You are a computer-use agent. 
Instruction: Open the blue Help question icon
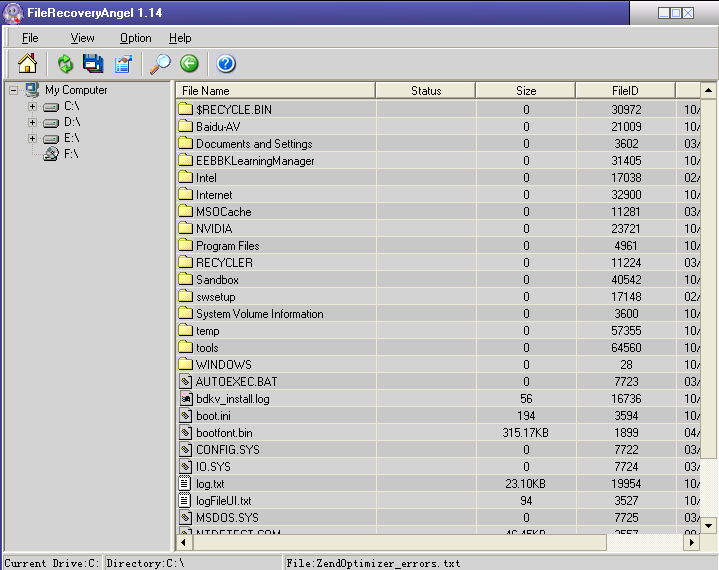coord(226,64)
